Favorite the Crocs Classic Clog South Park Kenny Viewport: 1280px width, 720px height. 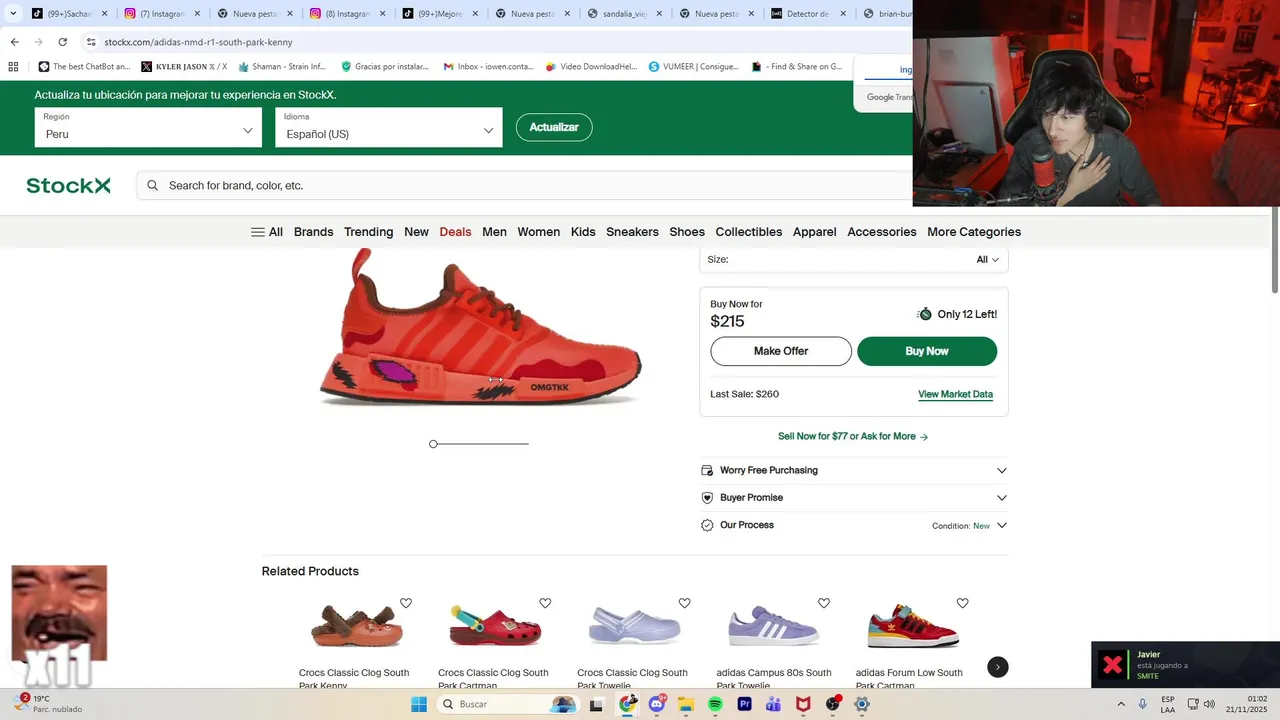406,603
